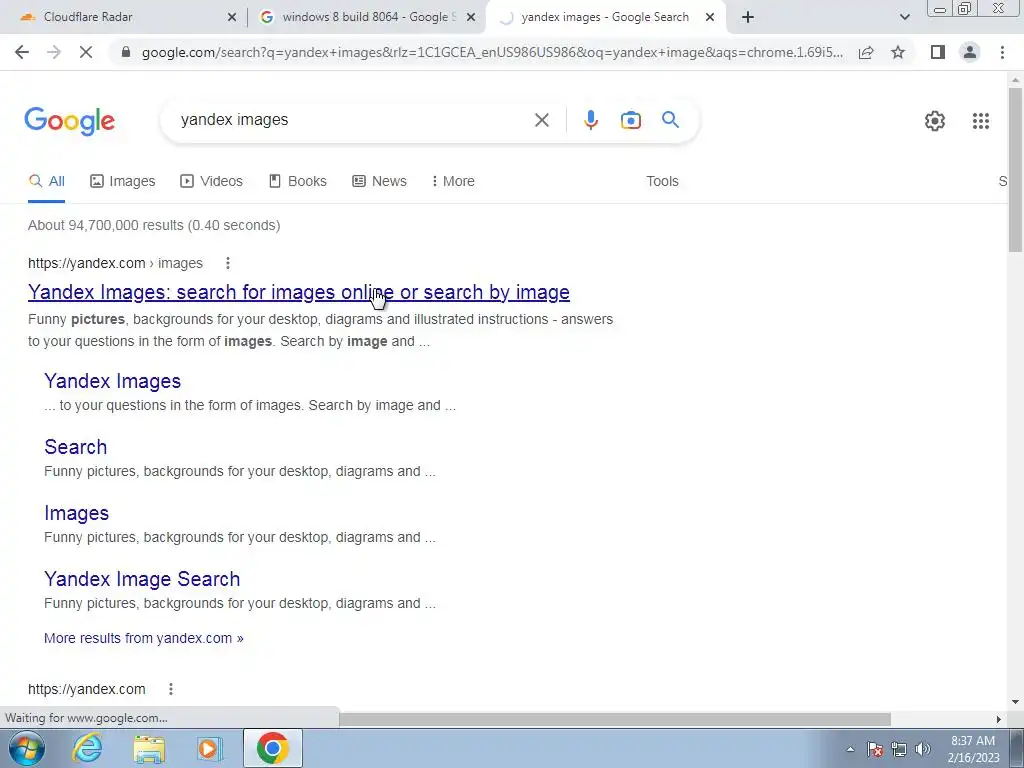
Task: Click the forward navigation arrow
Action: [x=54, y=52]
